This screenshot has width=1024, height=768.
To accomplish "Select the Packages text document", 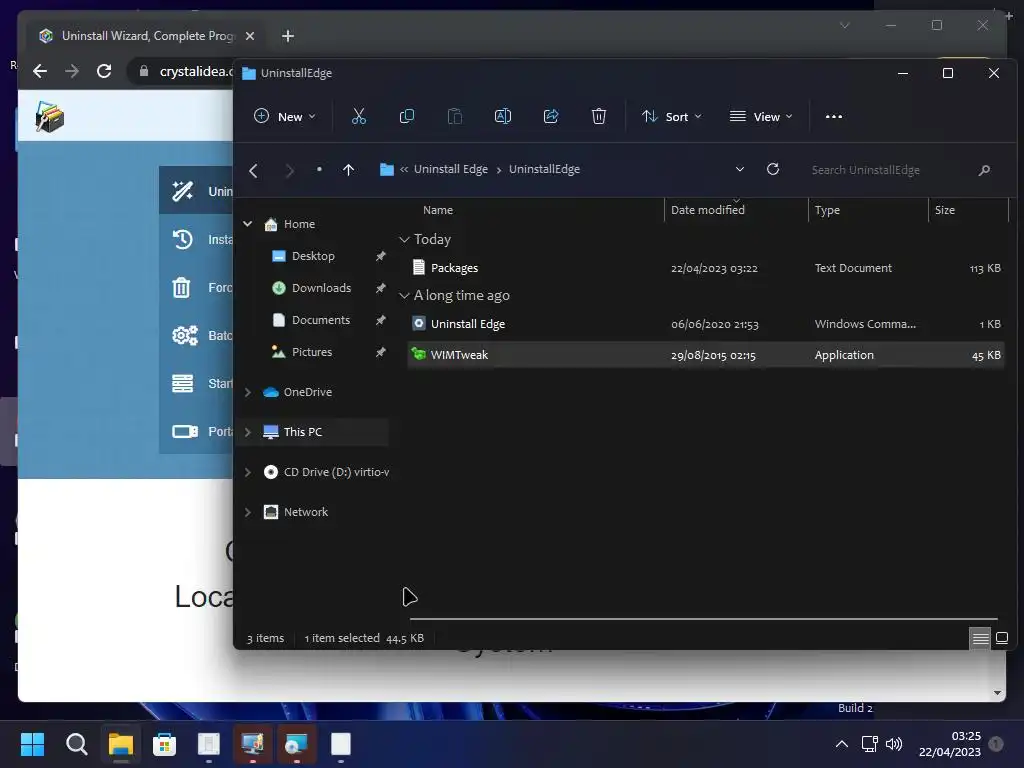I will coord(706,268).
